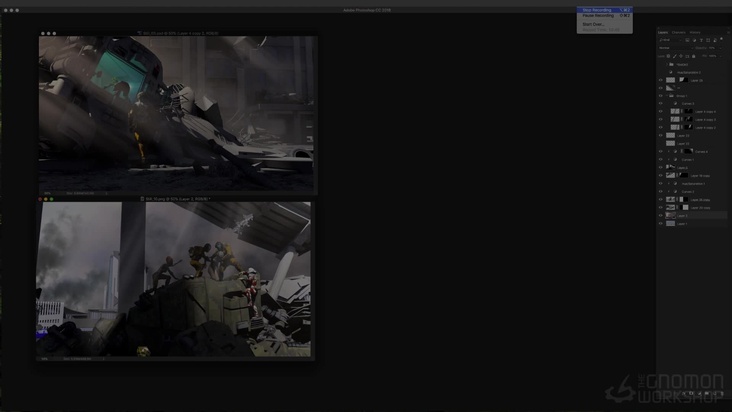
Task: Choose Start Over… from the menu
Action: point(605,24)
